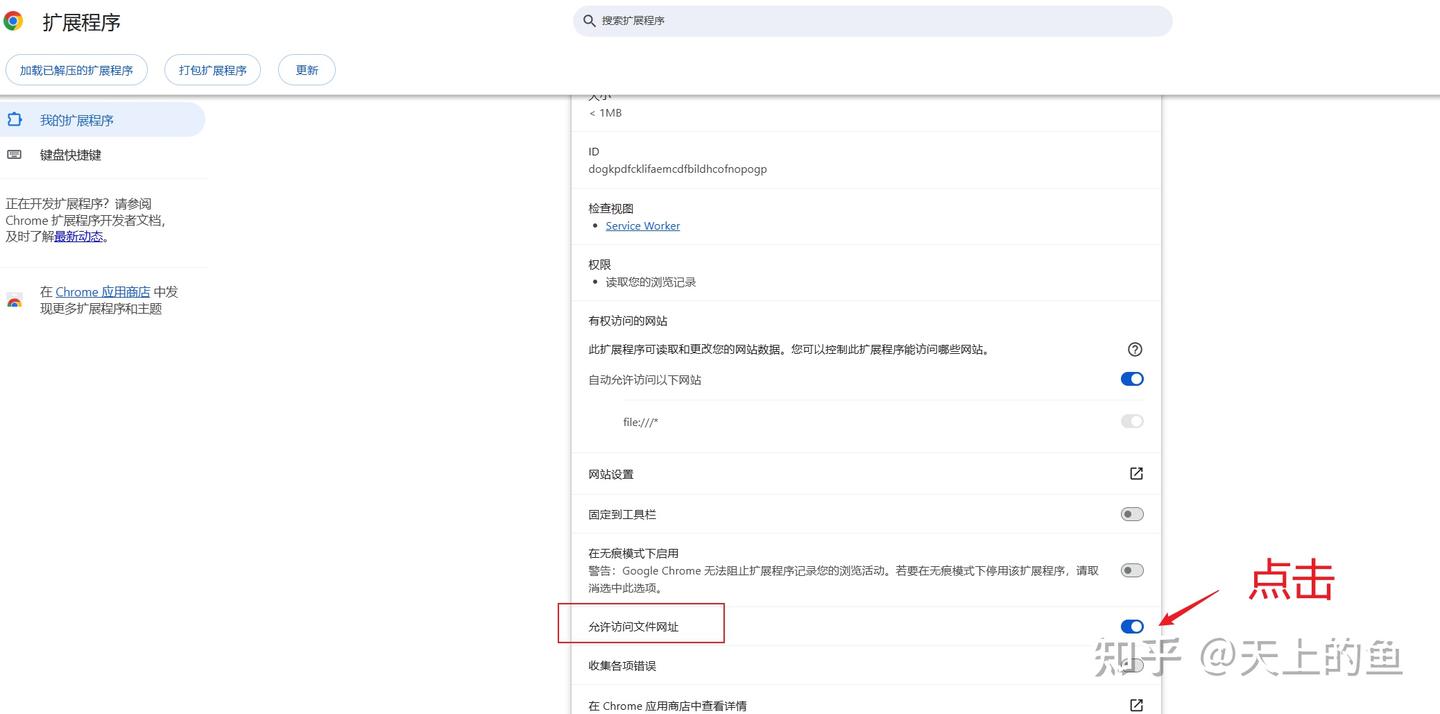The image size is (1440, 714).
Task: Click the 加载已解压的扩展程序 button
Action: [77, 70]
